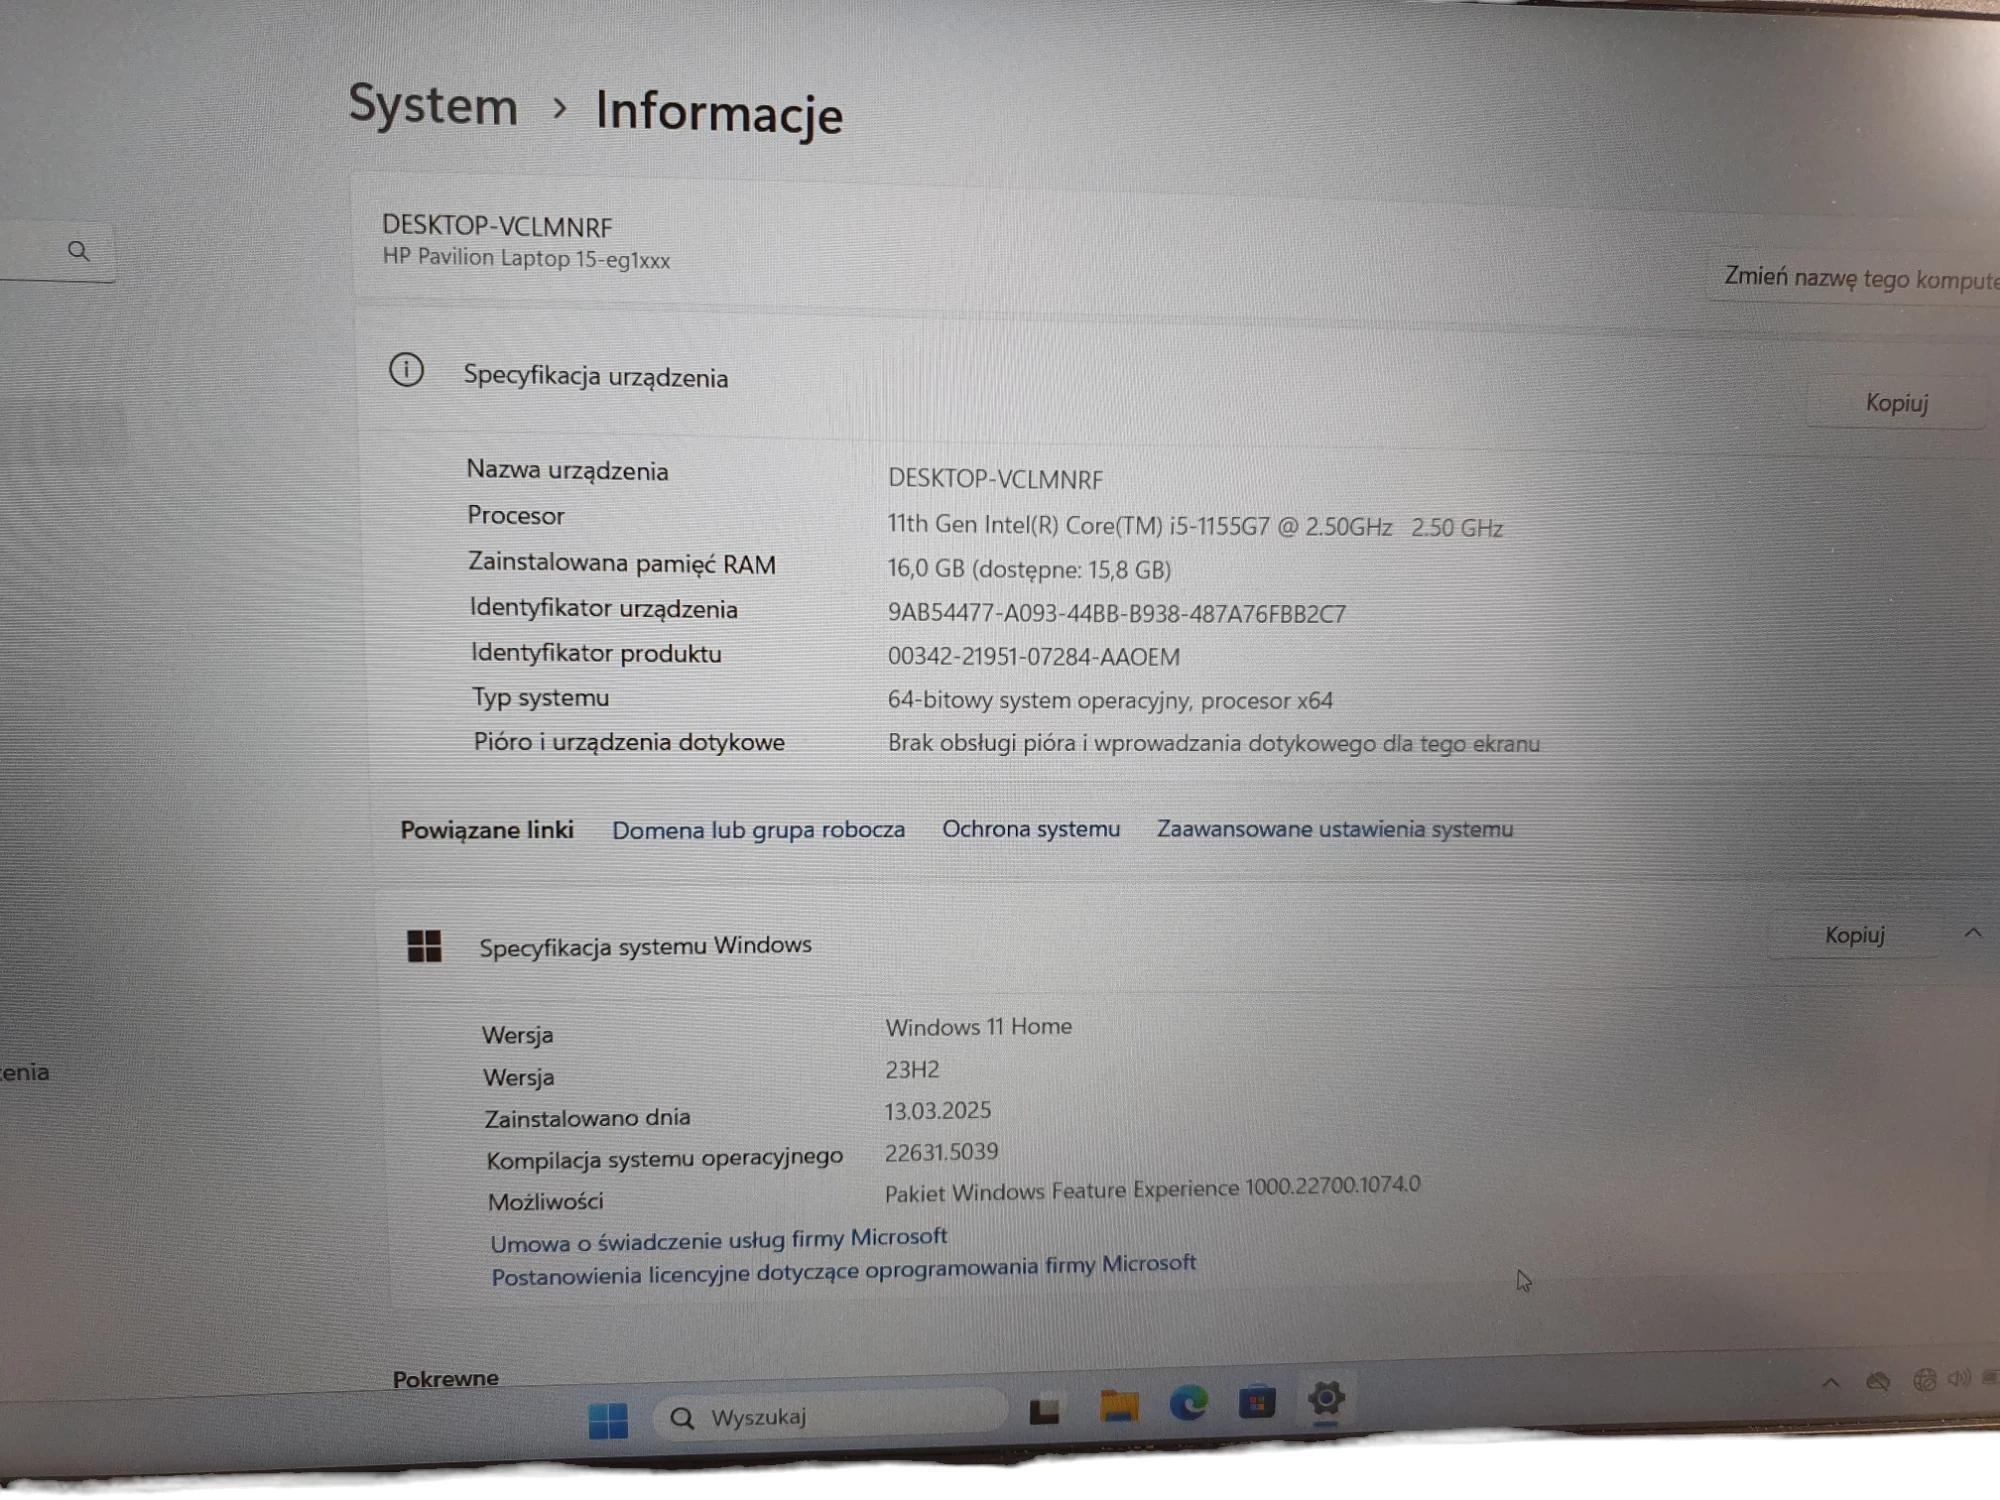
Task: Collapse Specyfikacja systemu Windows with the chevron
Action: (x=1973, y=932)
